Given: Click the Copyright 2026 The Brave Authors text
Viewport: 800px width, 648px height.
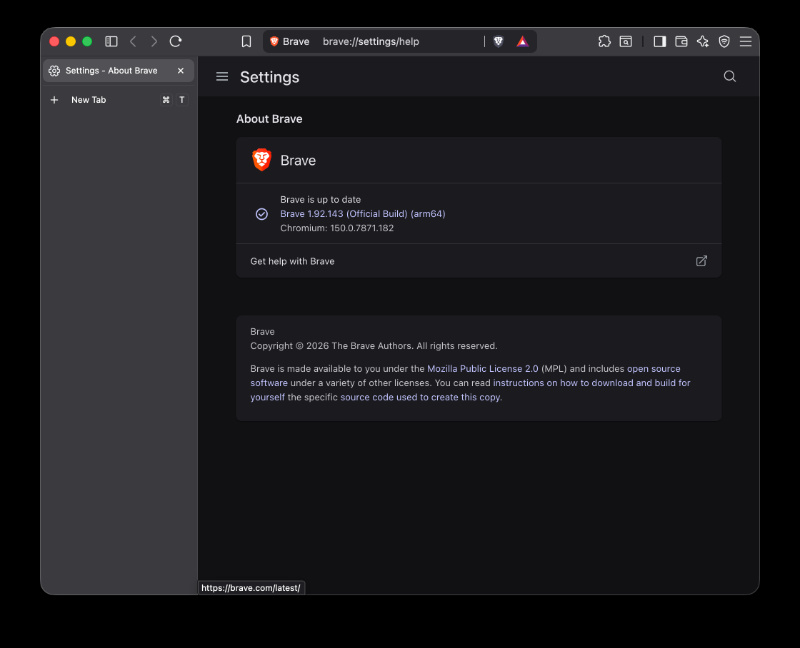Looking at the screenshot, I should coord(373,346).
